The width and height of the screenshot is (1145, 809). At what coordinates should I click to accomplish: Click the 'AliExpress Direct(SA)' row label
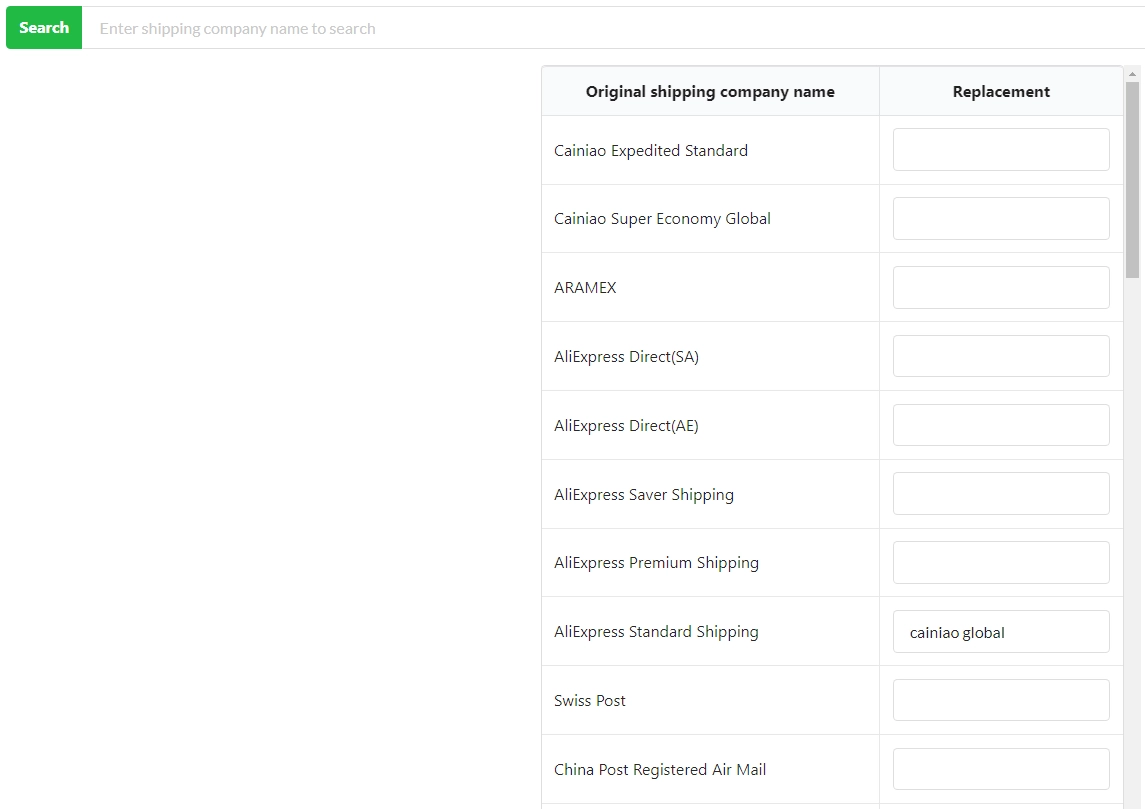click(627, 356)
